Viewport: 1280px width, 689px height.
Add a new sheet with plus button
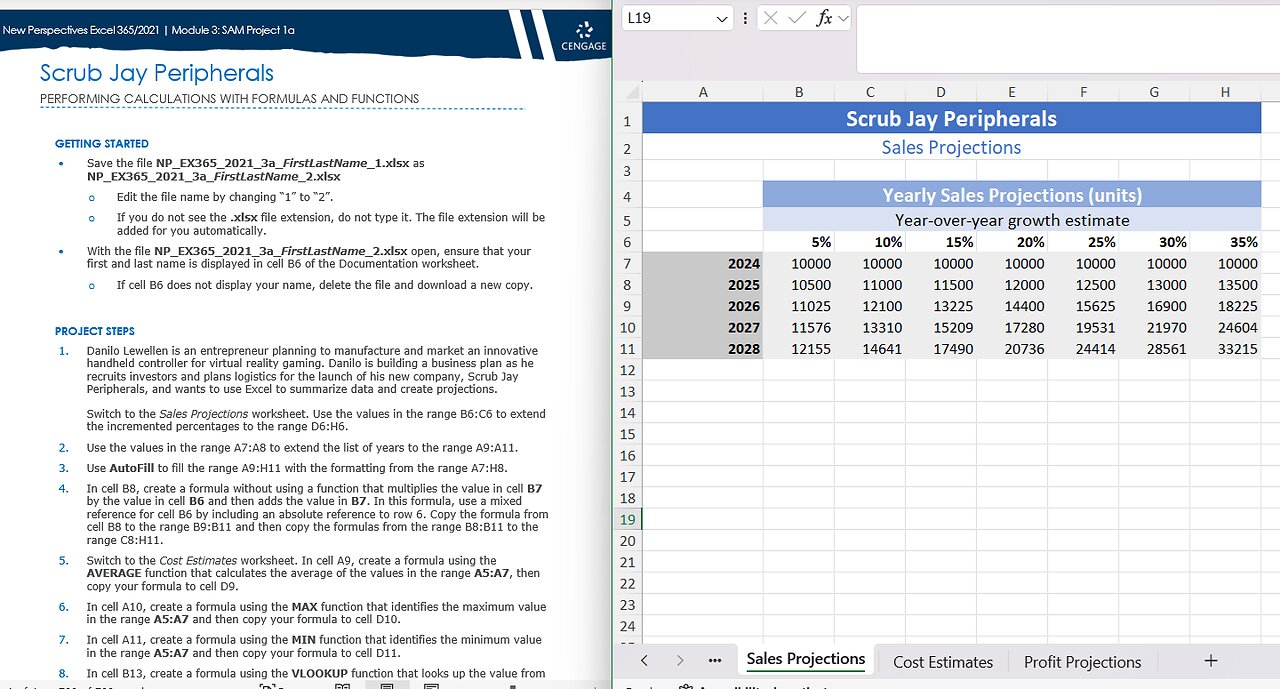(x=1211, y=660)
